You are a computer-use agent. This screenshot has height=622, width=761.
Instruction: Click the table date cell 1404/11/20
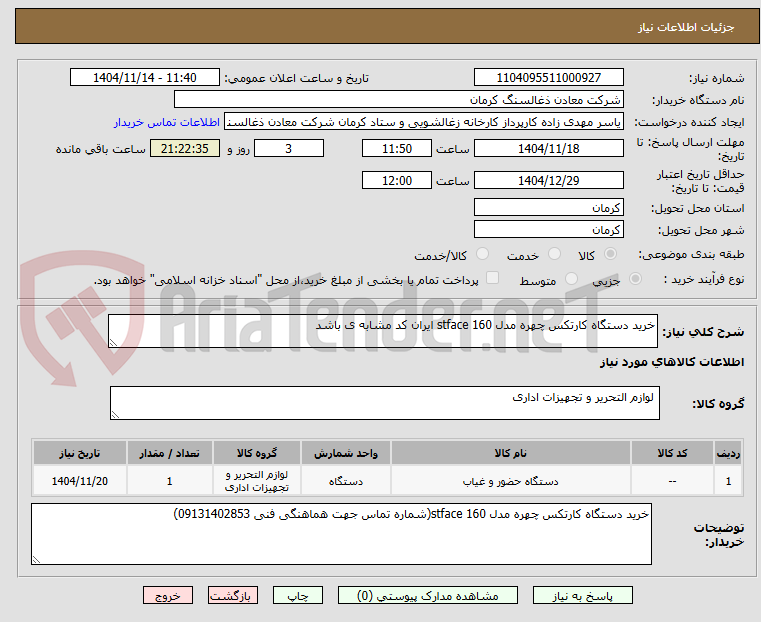point(80,481)
